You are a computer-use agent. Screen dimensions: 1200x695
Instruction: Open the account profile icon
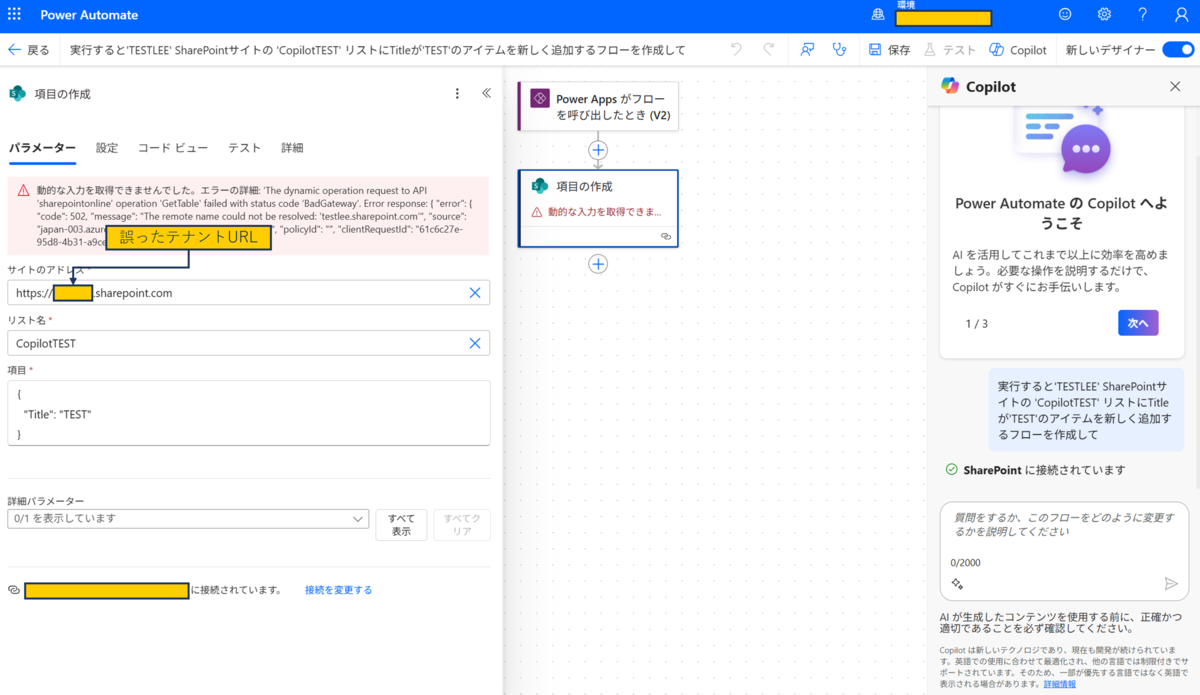click(1181, 15)
